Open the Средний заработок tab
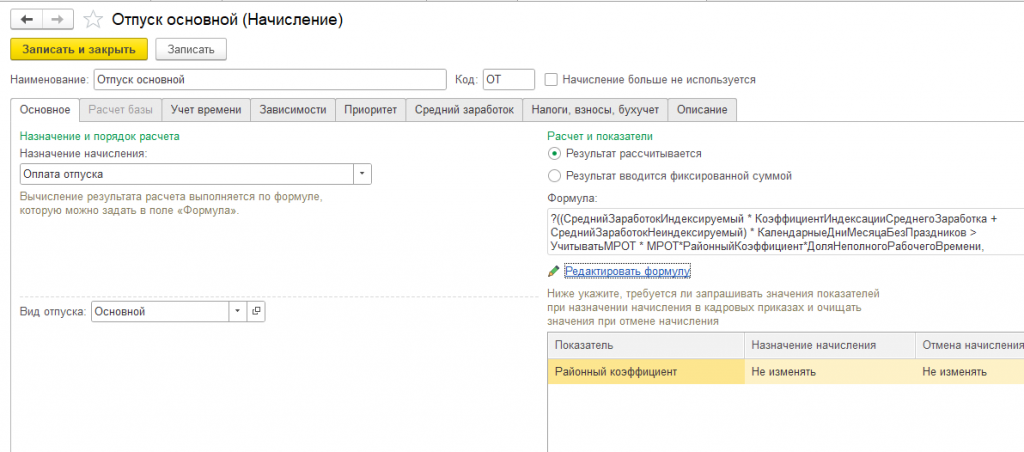The image size is (1024, 452). click(x=464, y=110)
